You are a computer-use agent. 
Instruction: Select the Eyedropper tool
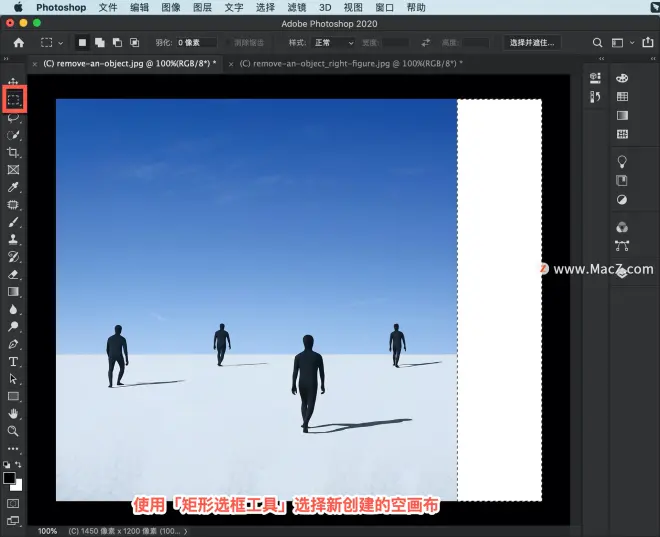point(13,187)
